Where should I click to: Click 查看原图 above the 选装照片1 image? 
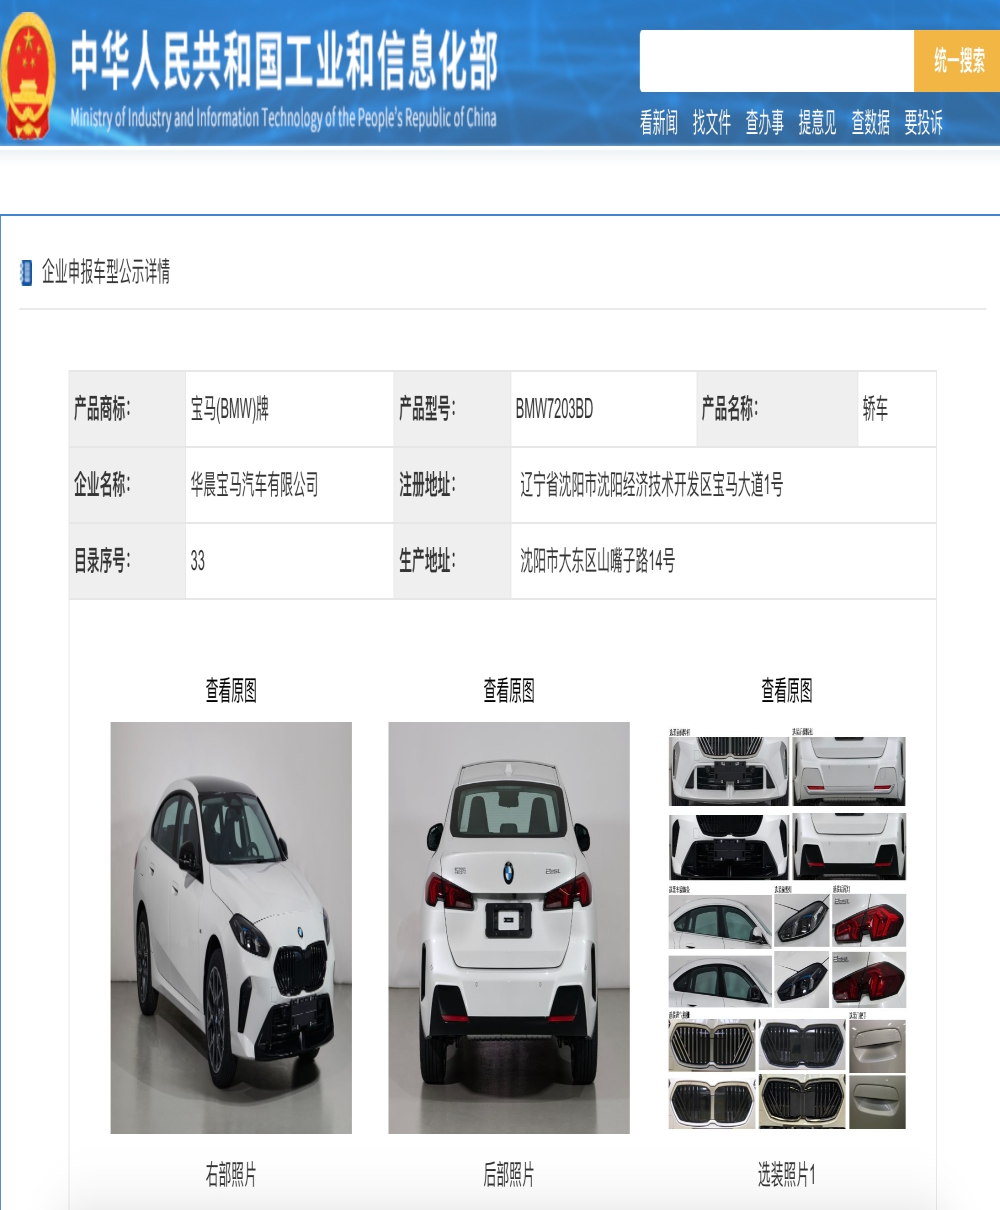[787, 690]
